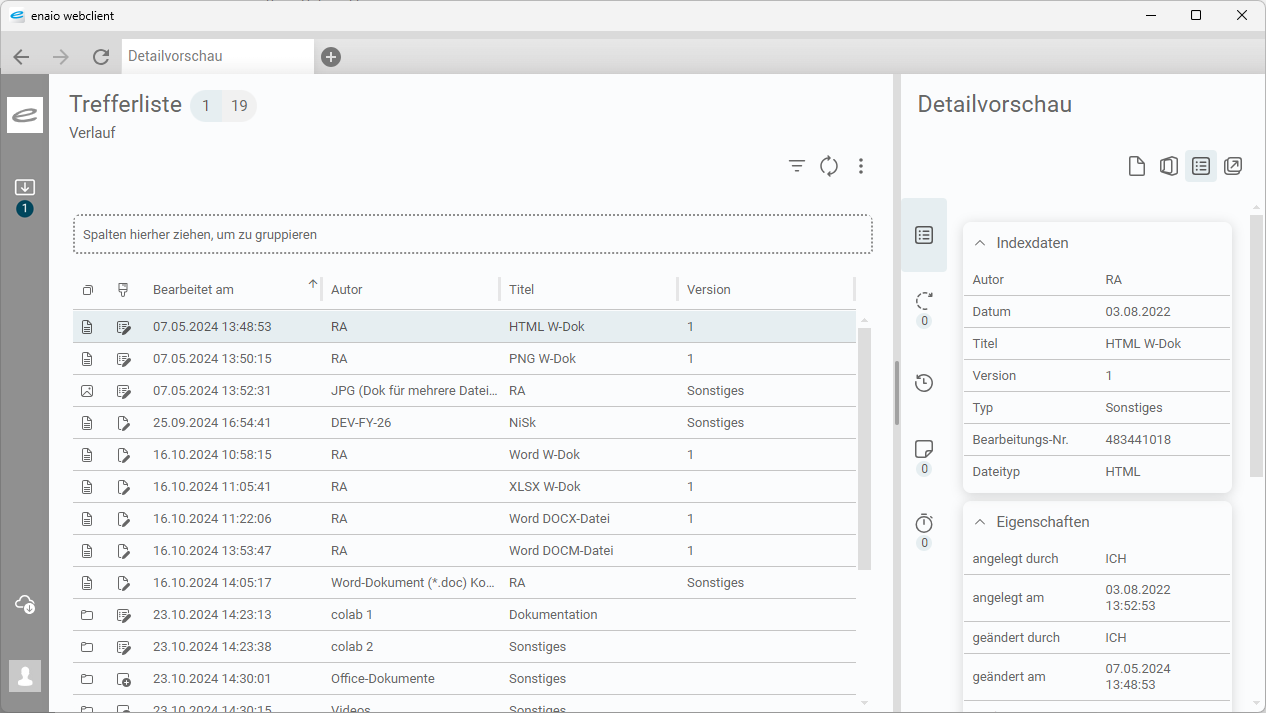The width and height of the screenshot is (1266, 713).
Task: Toggle select-all icon in table header
Action: tap(88, 290)
